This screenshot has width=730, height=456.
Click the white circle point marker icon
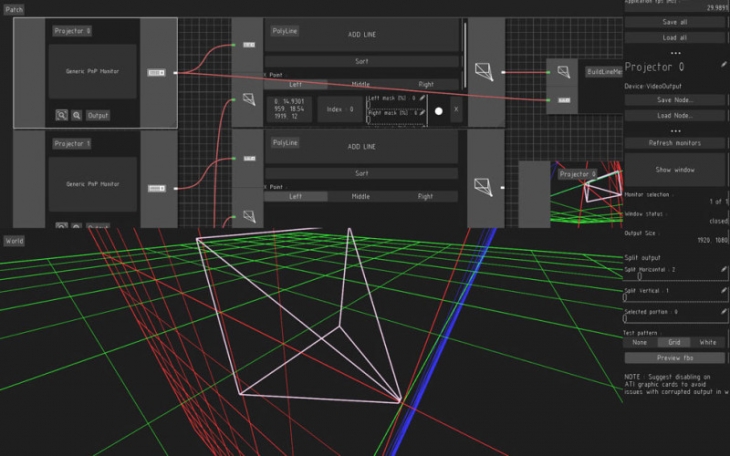438,110
